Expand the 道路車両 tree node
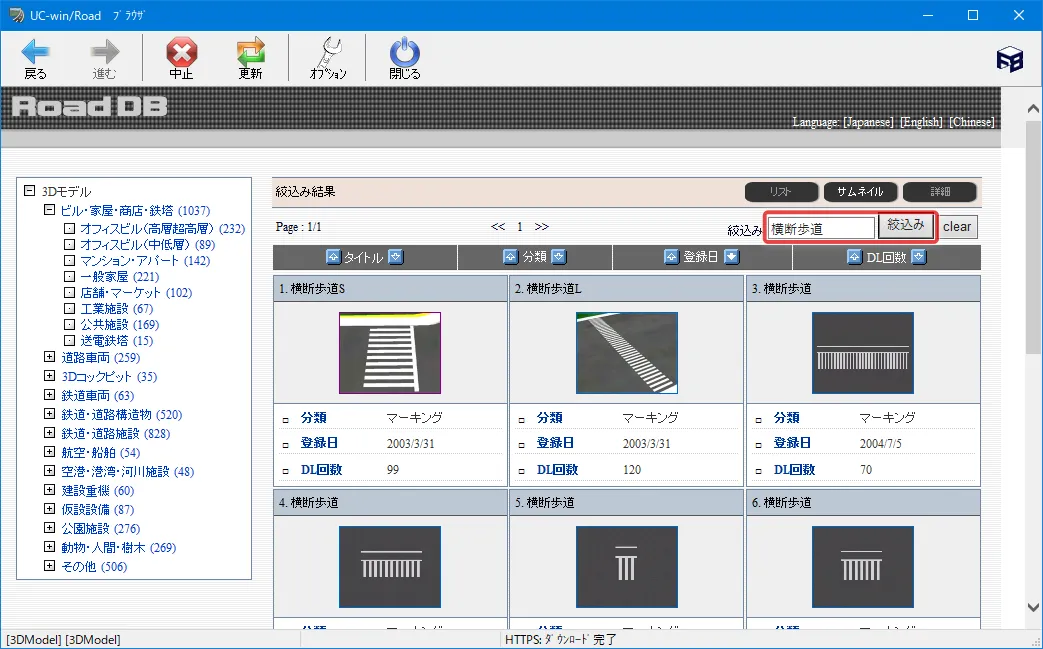The width and height of the screenshot is (1043, 649). (x=50, y=357)
